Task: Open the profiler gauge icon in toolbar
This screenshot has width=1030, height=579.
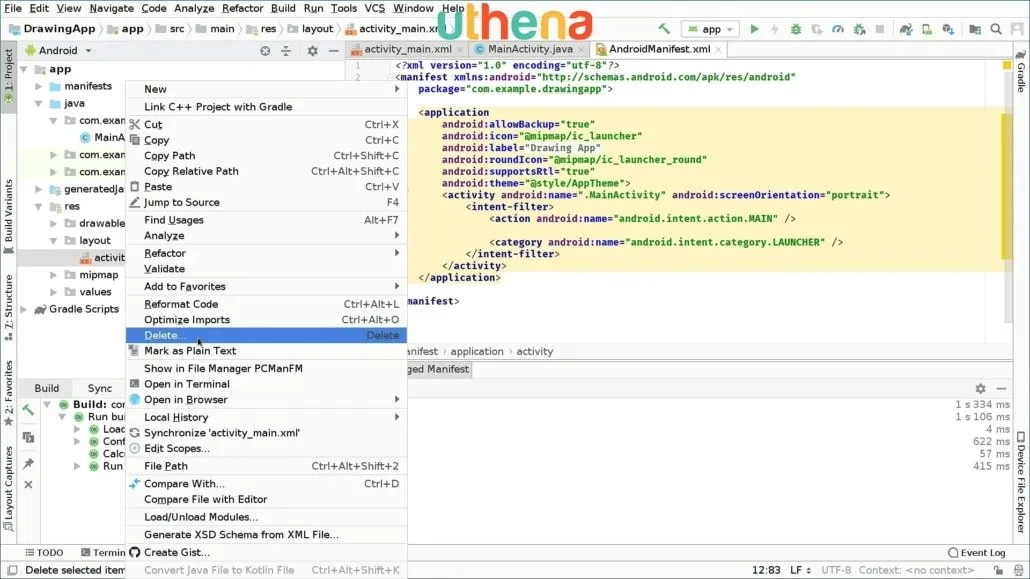Action: tap(838, 29)
